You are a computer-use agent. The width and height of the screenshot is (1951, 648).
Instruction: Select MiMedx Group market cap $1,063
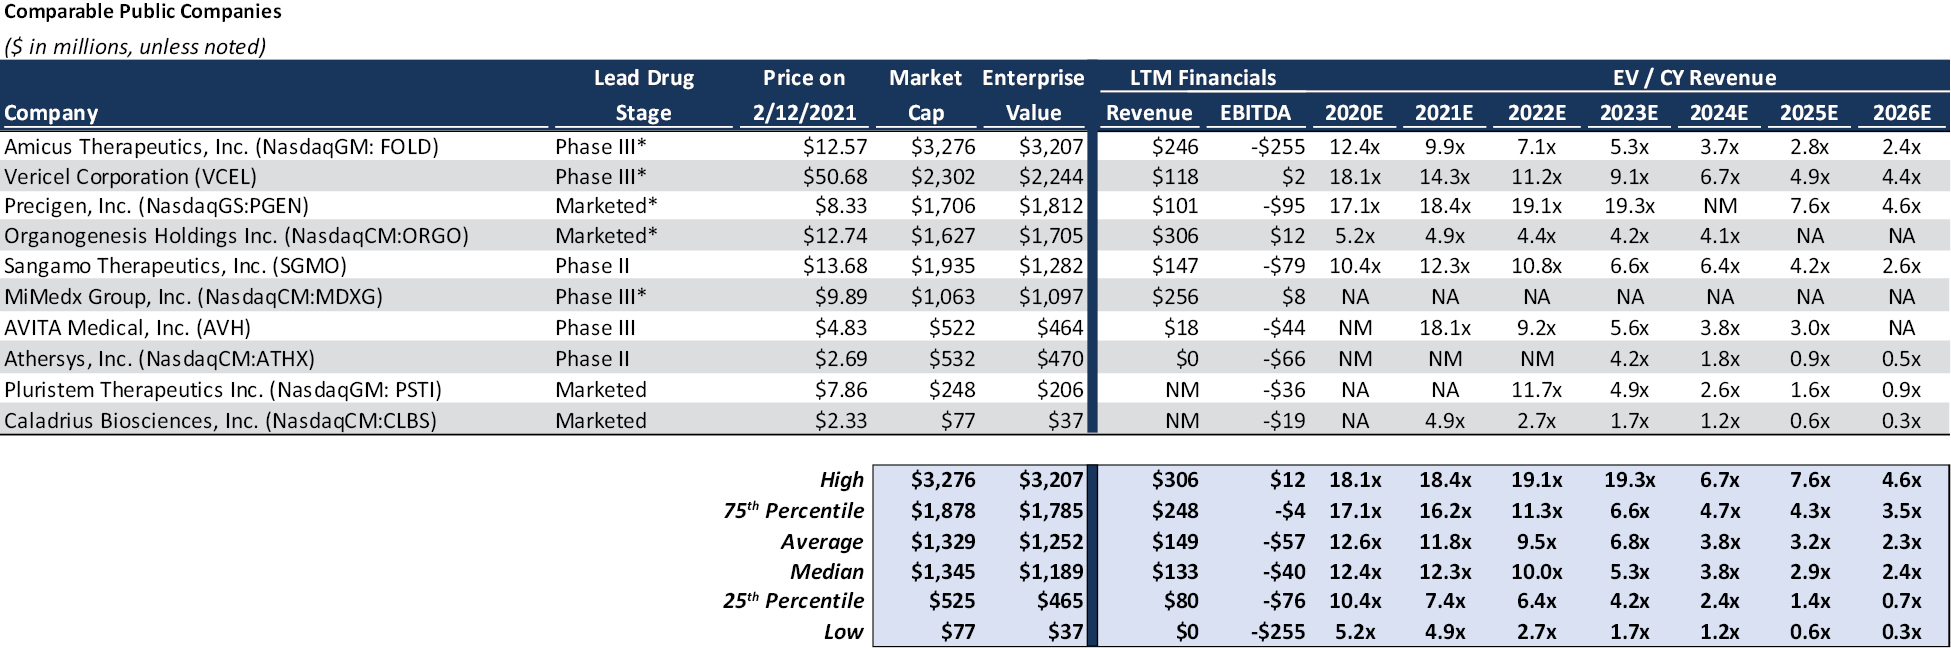942,297
